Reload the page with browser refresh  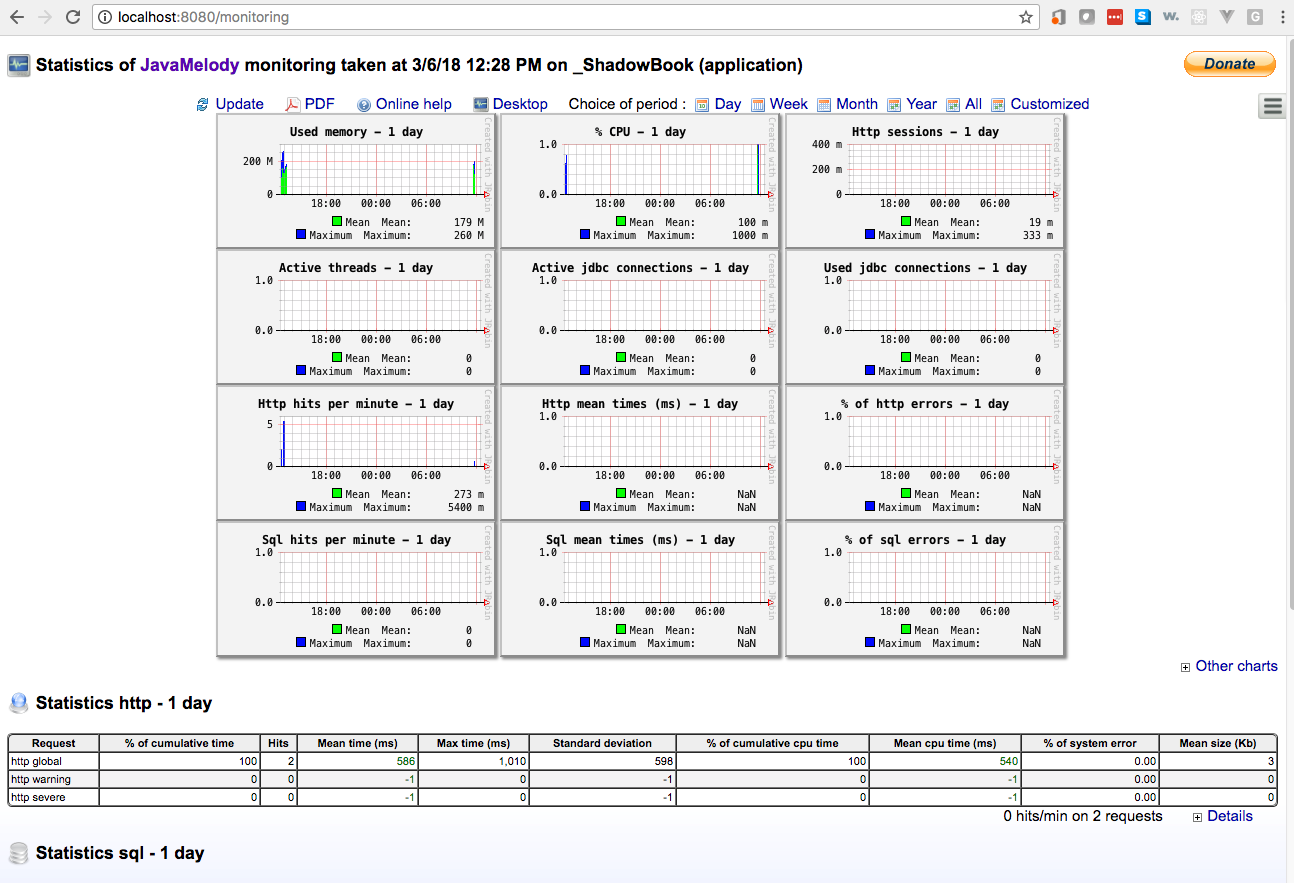tap(73, 17)
